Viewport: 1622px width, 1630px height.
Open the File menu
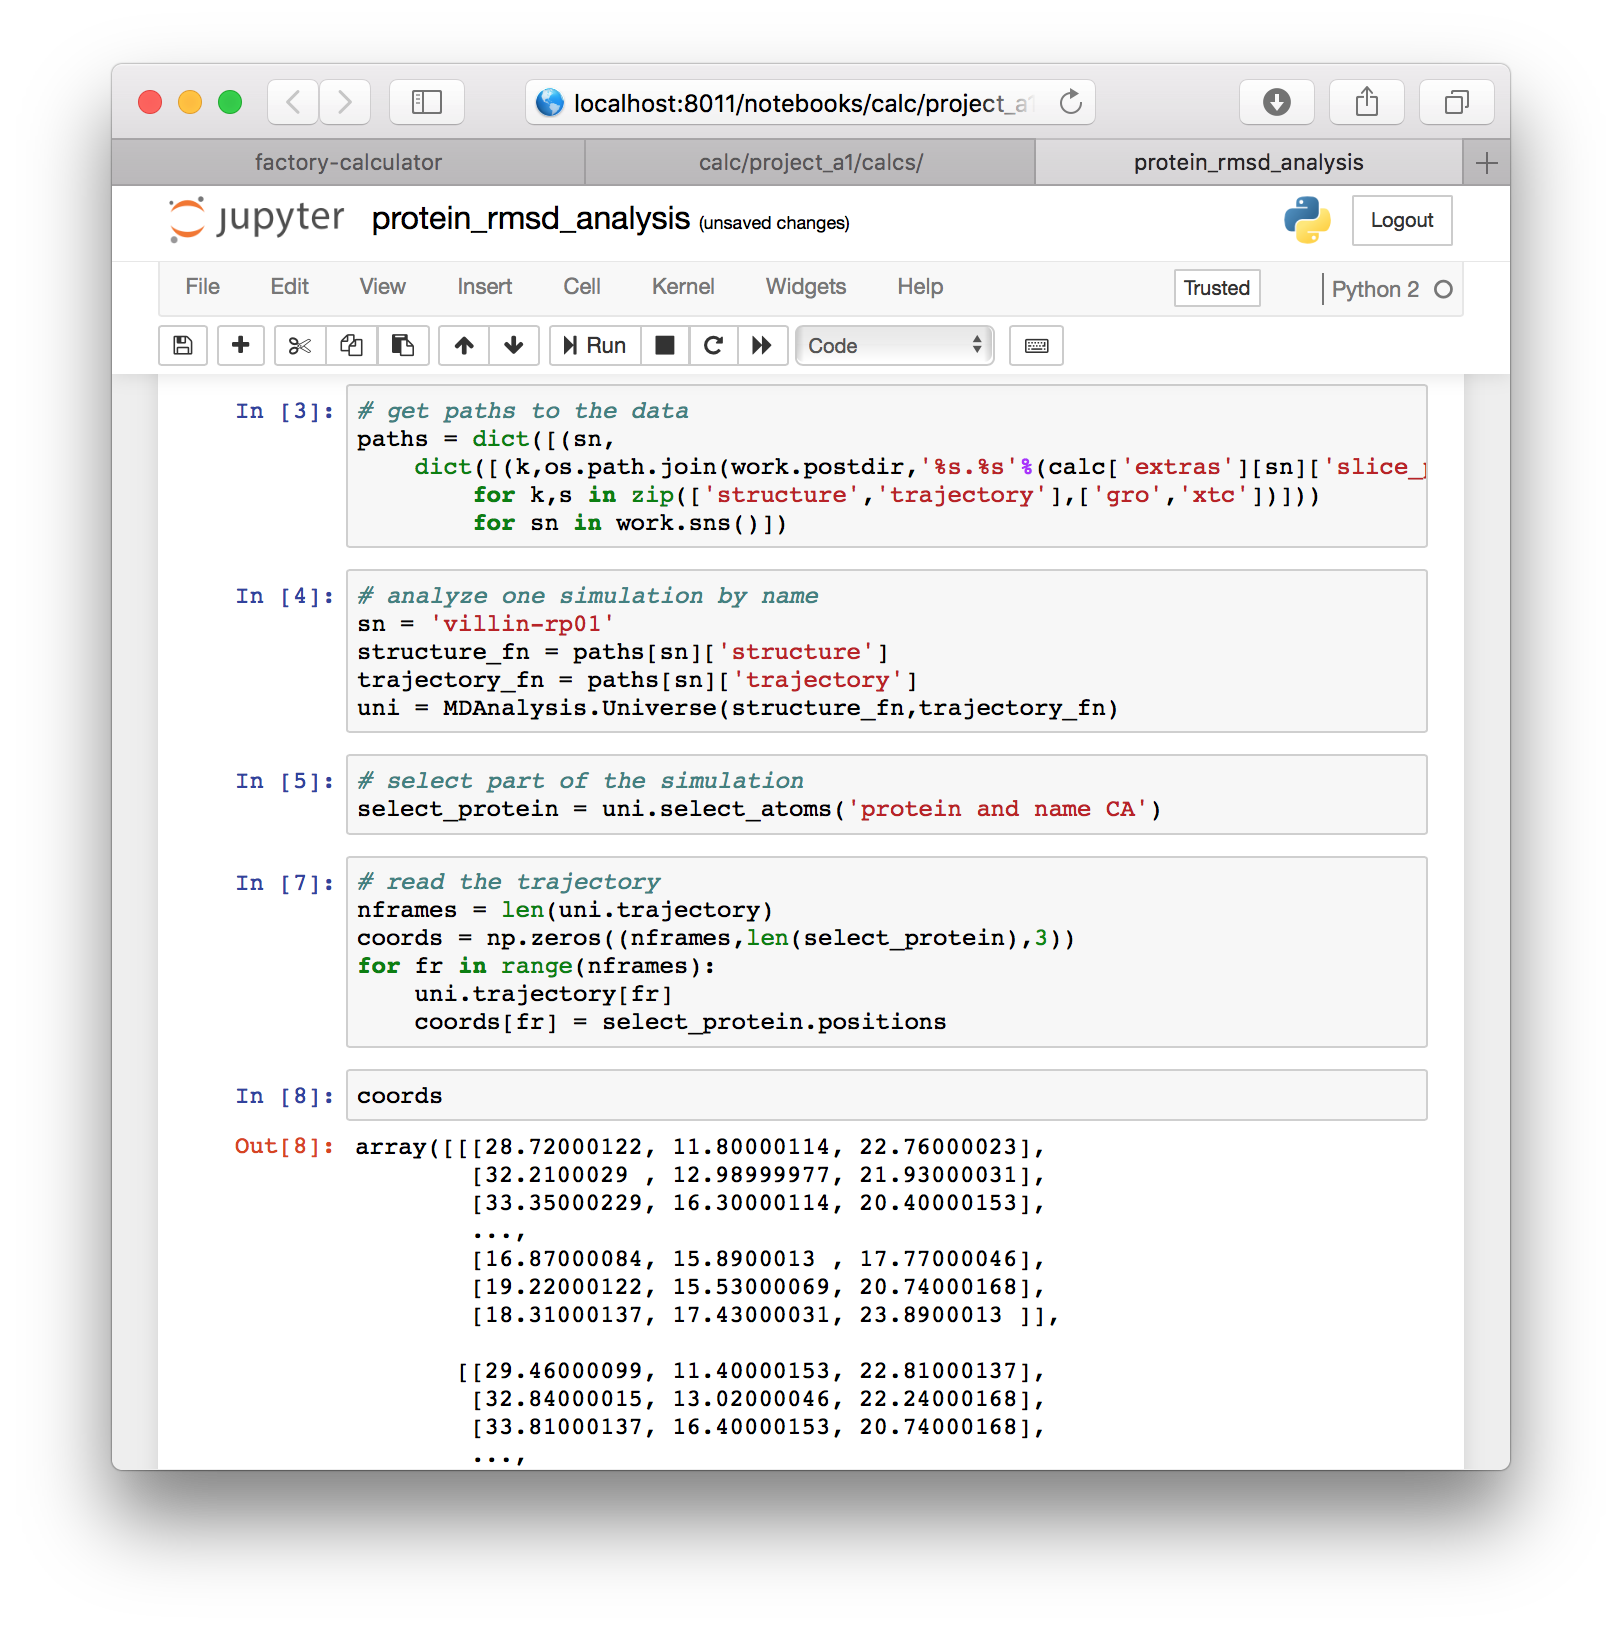(202, 287)
